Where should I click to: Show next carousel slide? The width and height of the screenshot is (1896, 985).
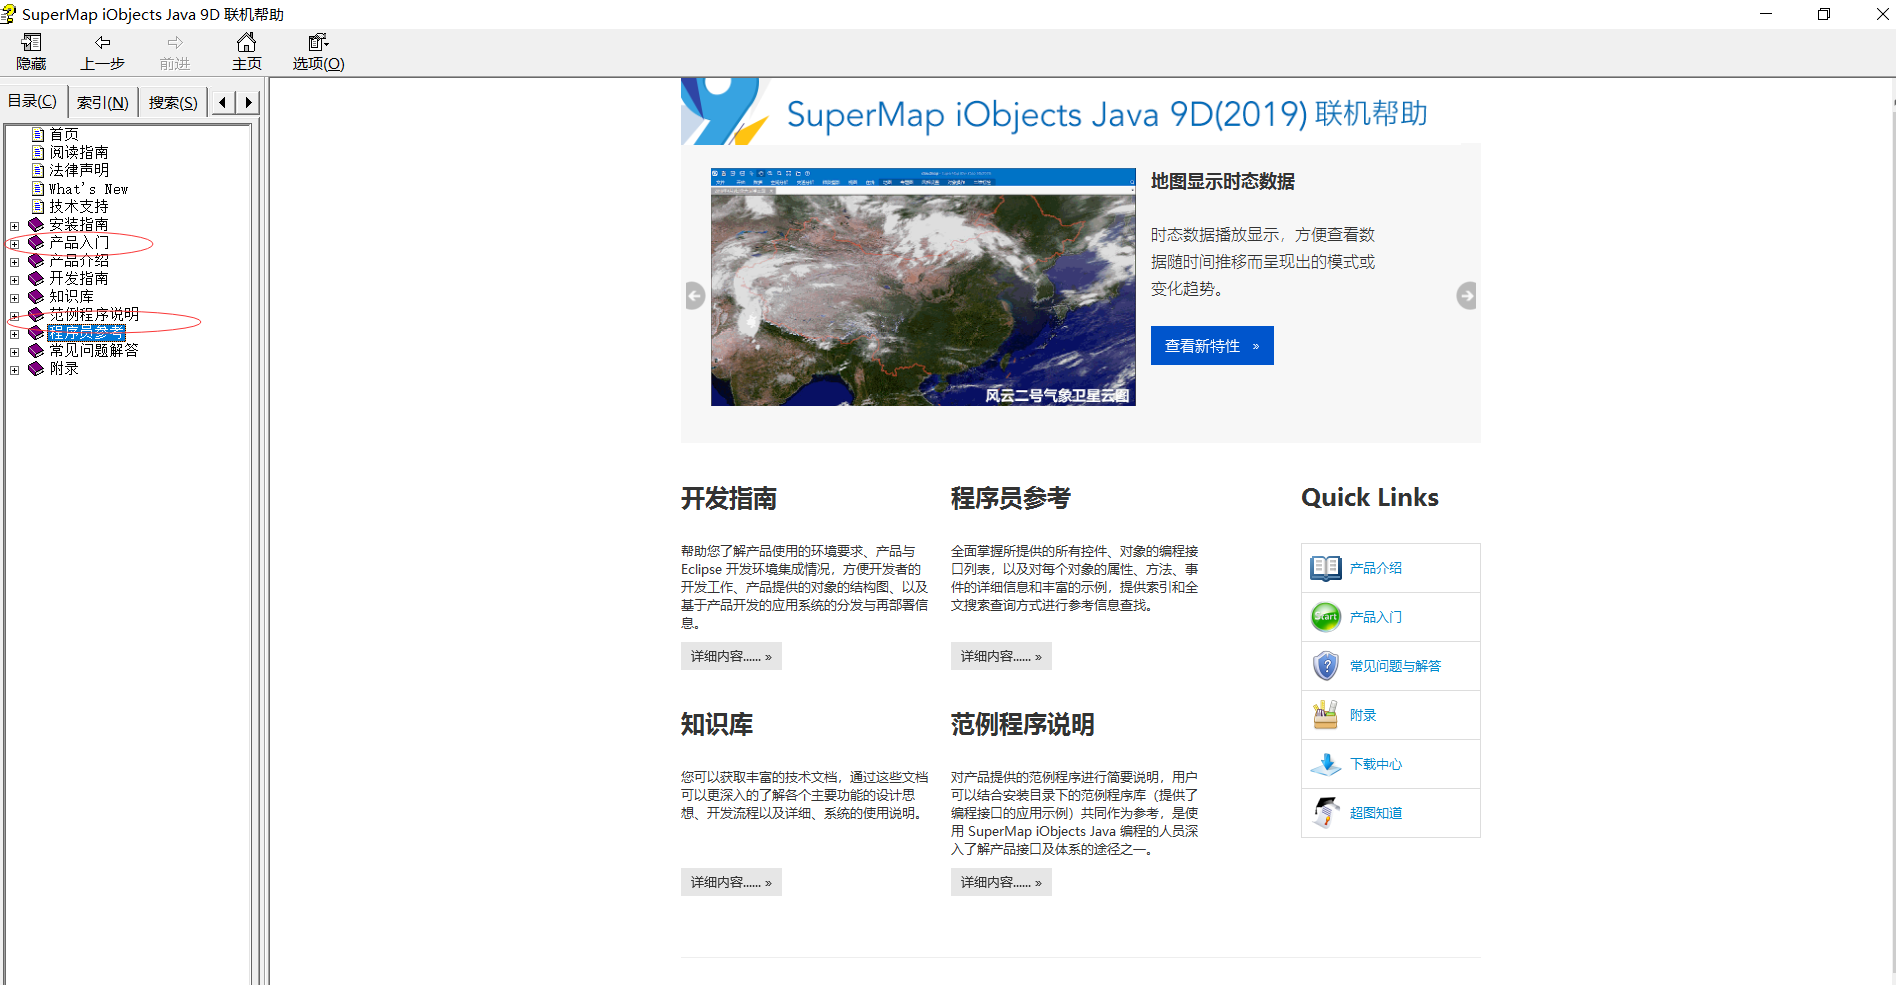coord(1467,296)
